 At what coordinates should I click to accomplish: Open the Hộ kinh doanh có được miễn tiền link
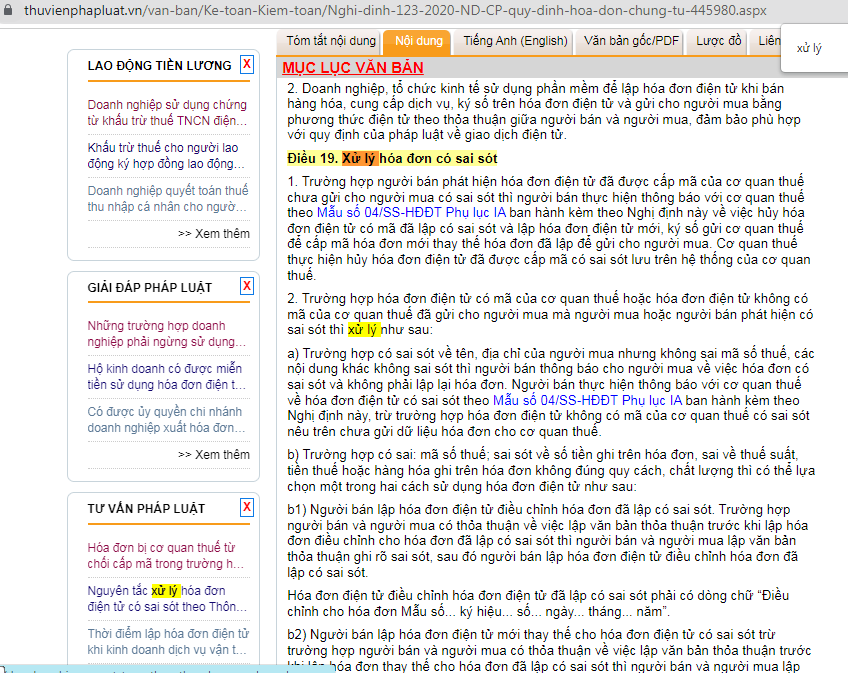[x=167, y=376]
